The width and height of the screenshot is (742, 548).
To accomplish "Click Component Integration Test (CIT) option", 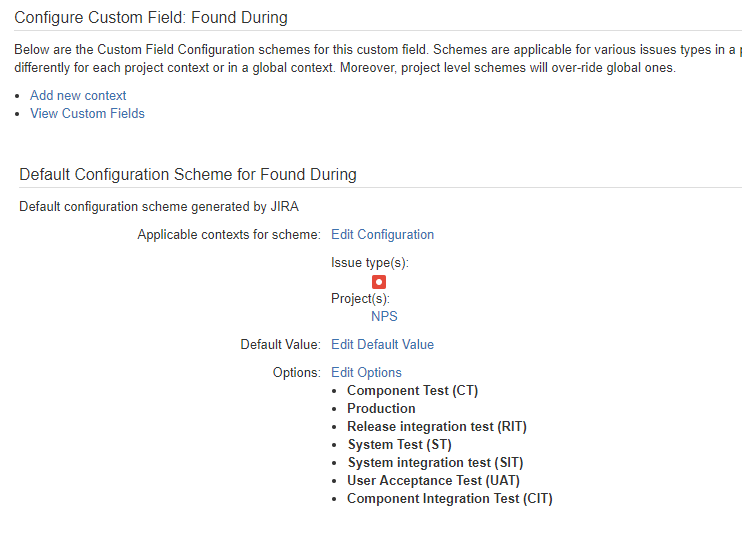I will point(450,499).
